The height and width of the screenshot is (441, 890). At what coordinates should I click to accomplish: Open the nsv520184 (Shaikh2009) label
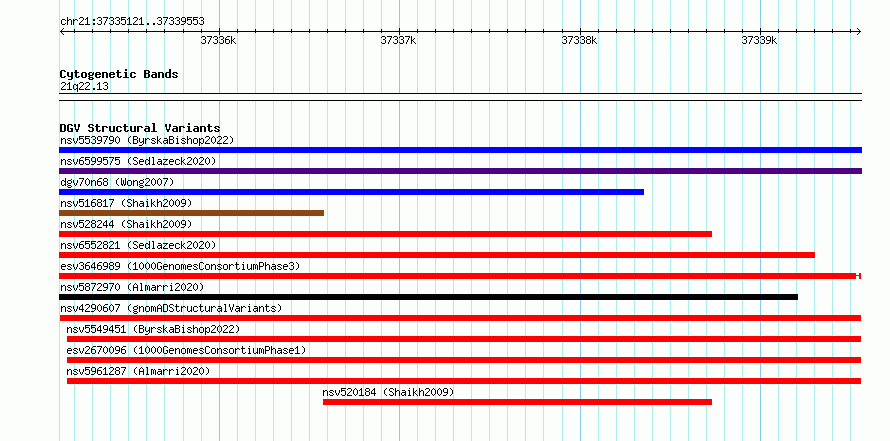click(x=388, y=392)
